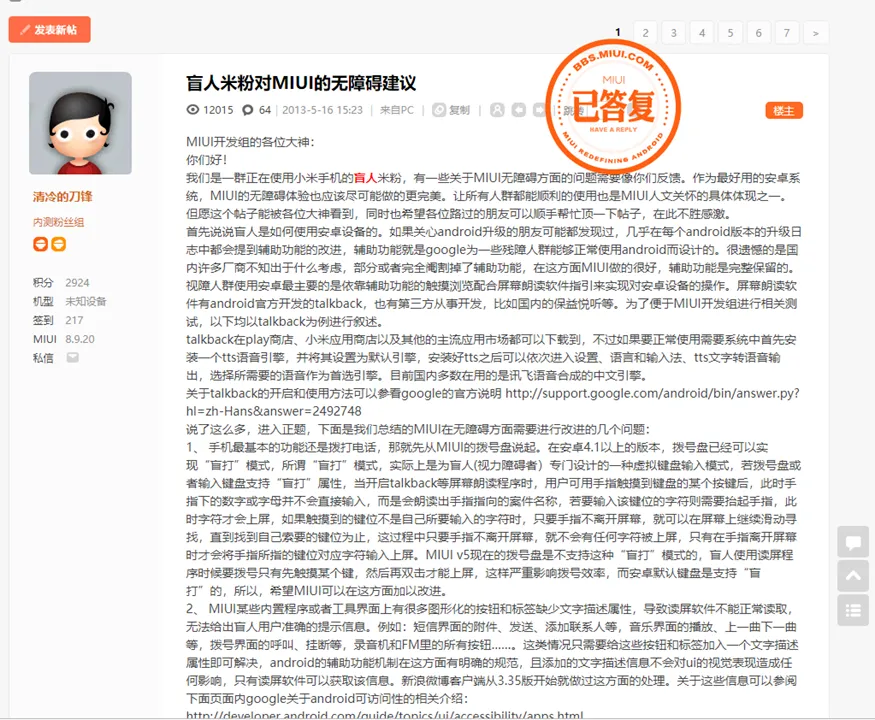The image size is (875, 720).
Task: Click the 发表新帖 new post button
Action: [50, 30]
